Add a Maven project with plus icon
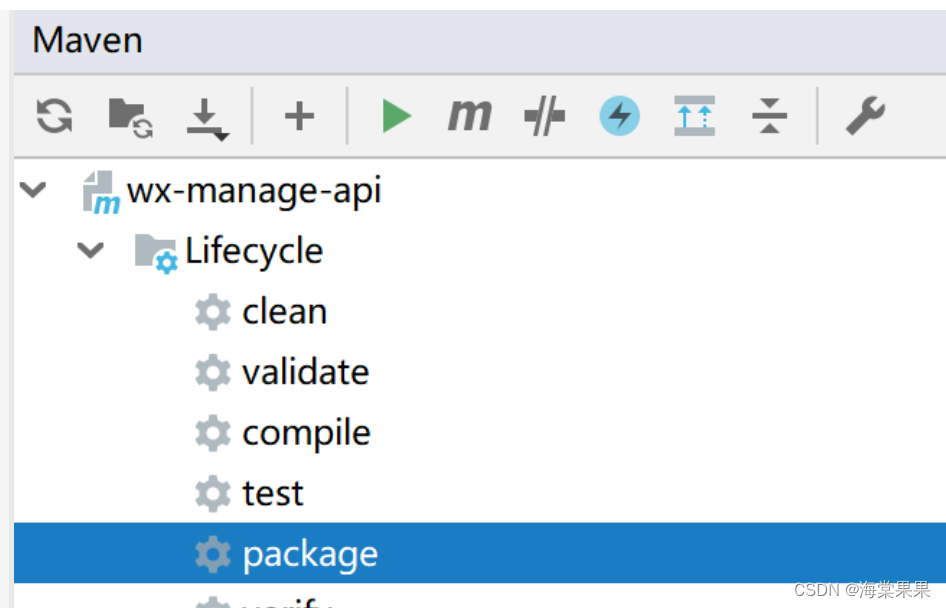 [299, 116]
